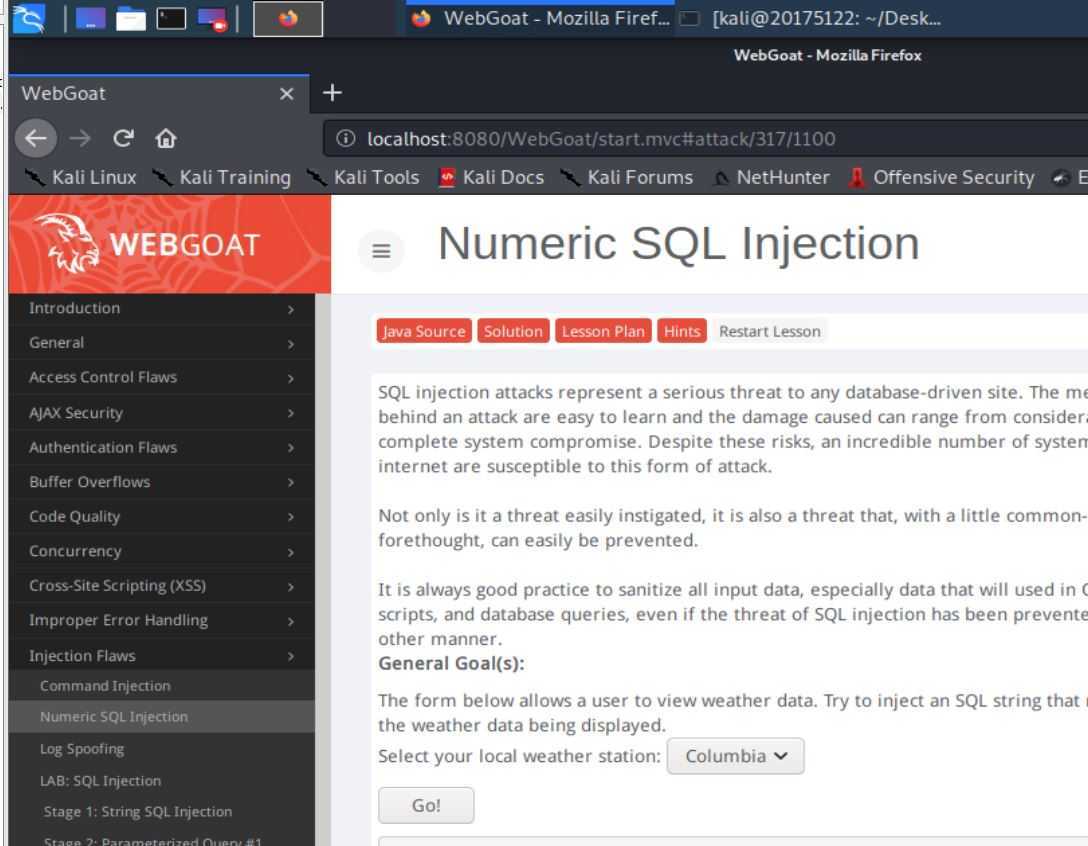Open the Offensive Security bookmark

942,178
